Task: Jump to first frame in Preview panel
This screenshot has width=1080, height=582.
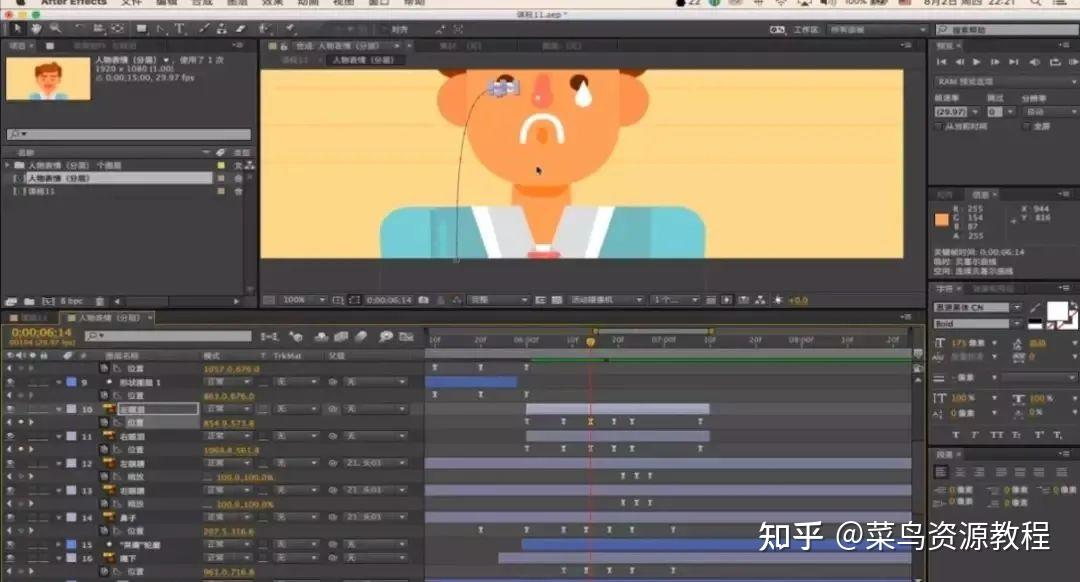Action: pyautogui.click(x=941, y=62)
